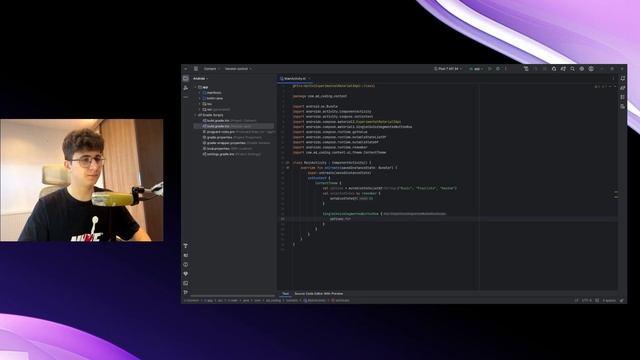Open the Running Devices toolbar icon
This screenshot has width=640, height=360.
pos(526,69)
